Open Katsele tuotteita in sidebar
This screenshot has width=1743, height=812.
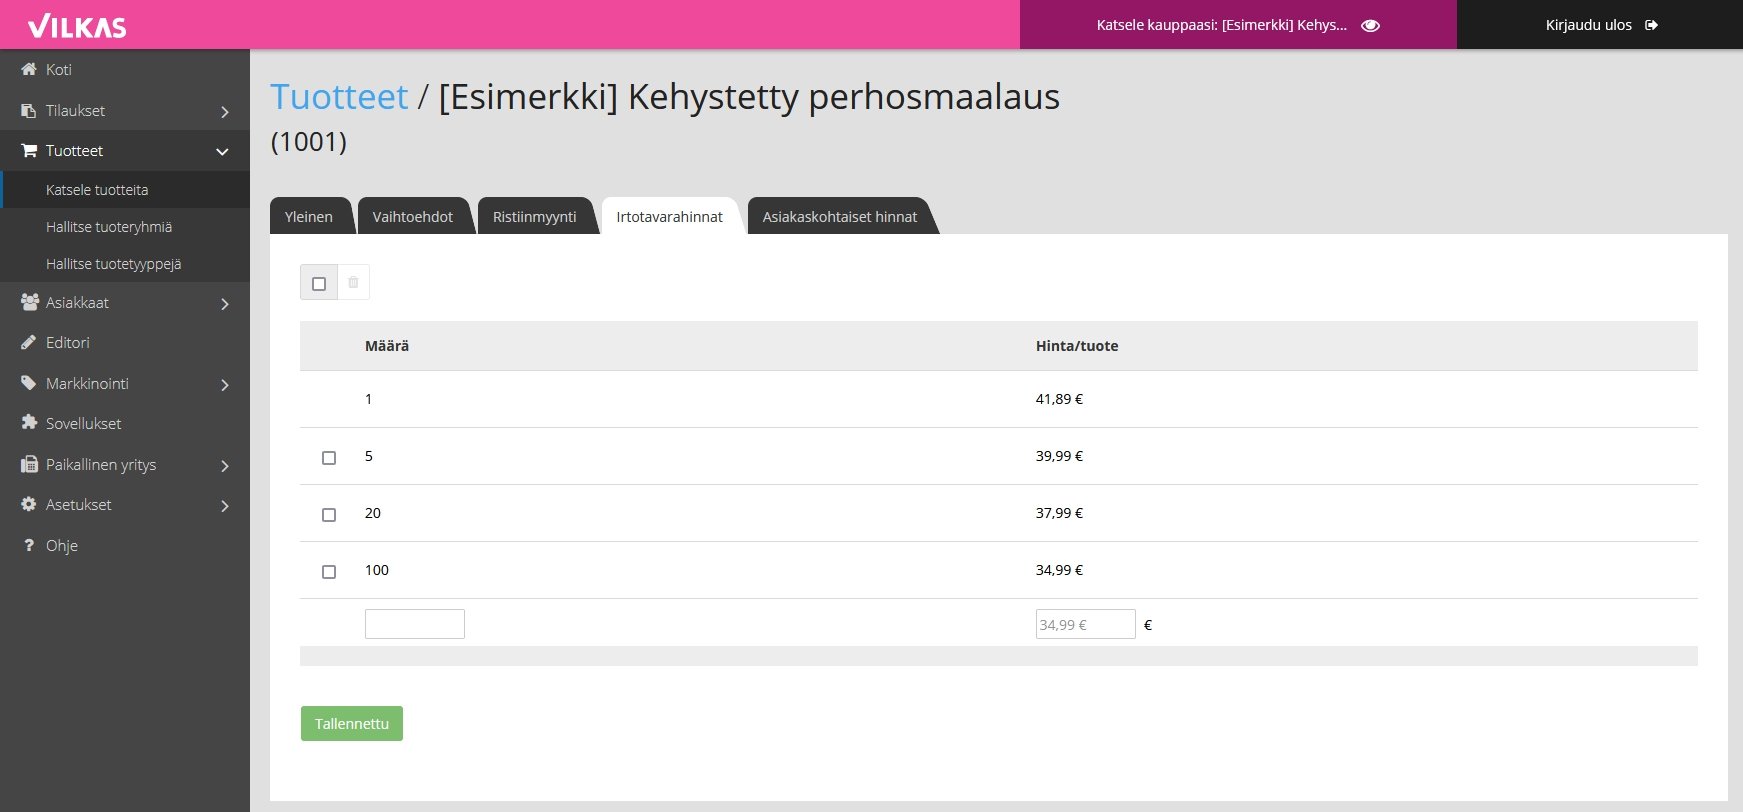click(125, 190)
